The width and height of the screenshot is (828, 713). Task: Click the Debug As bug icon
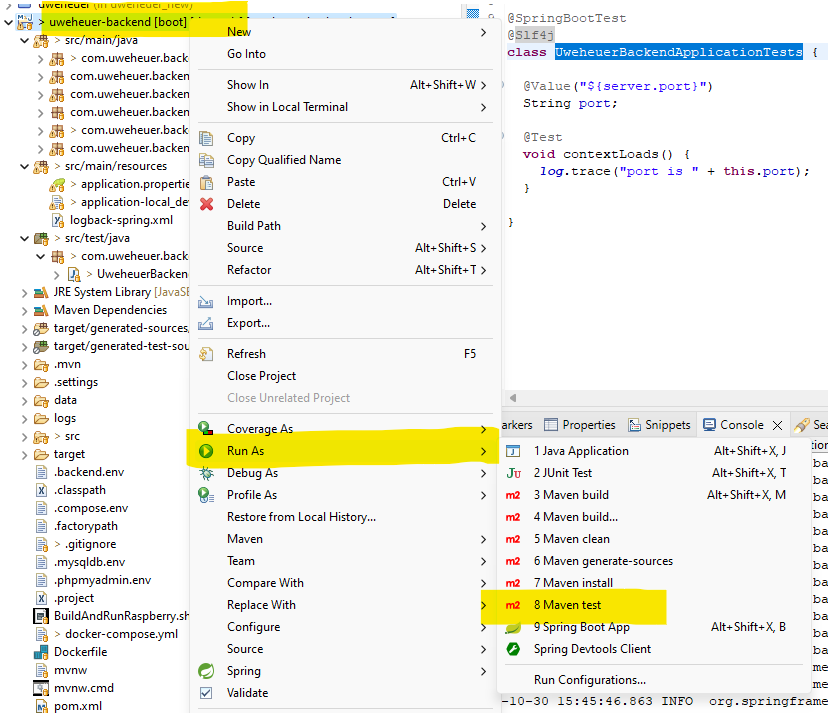(207, 473)
